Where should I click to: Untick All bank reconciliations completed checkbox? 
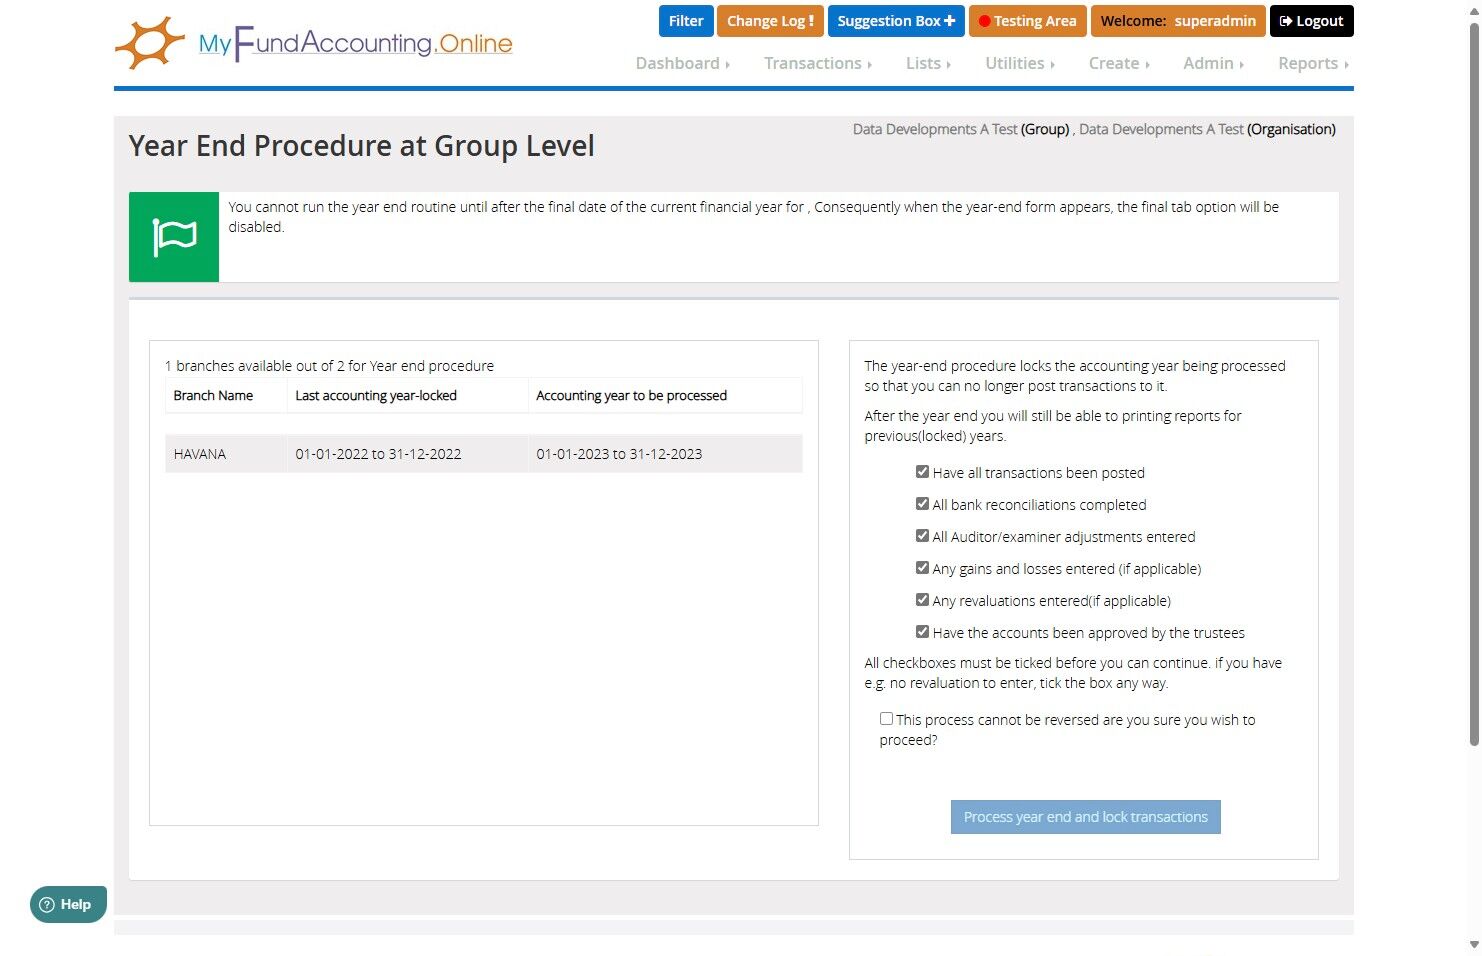pyautogui.click(x=922, y=504)
